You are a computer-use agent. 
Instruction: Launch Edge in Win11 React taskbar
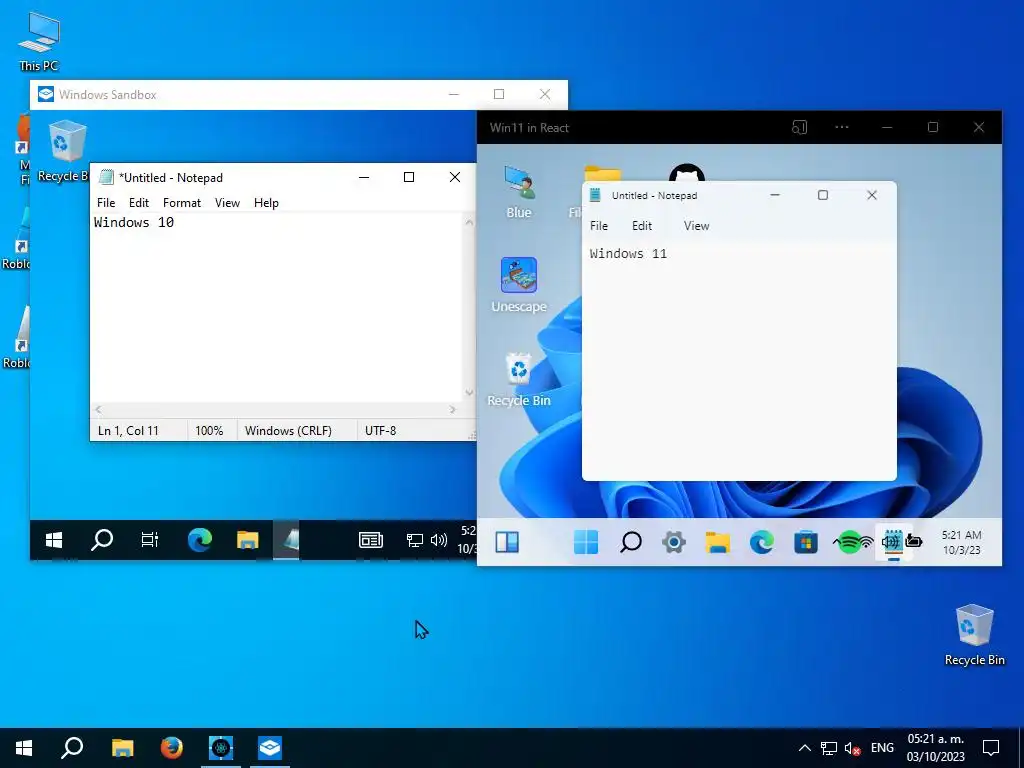pyautogui.click(x=761, y=542)
